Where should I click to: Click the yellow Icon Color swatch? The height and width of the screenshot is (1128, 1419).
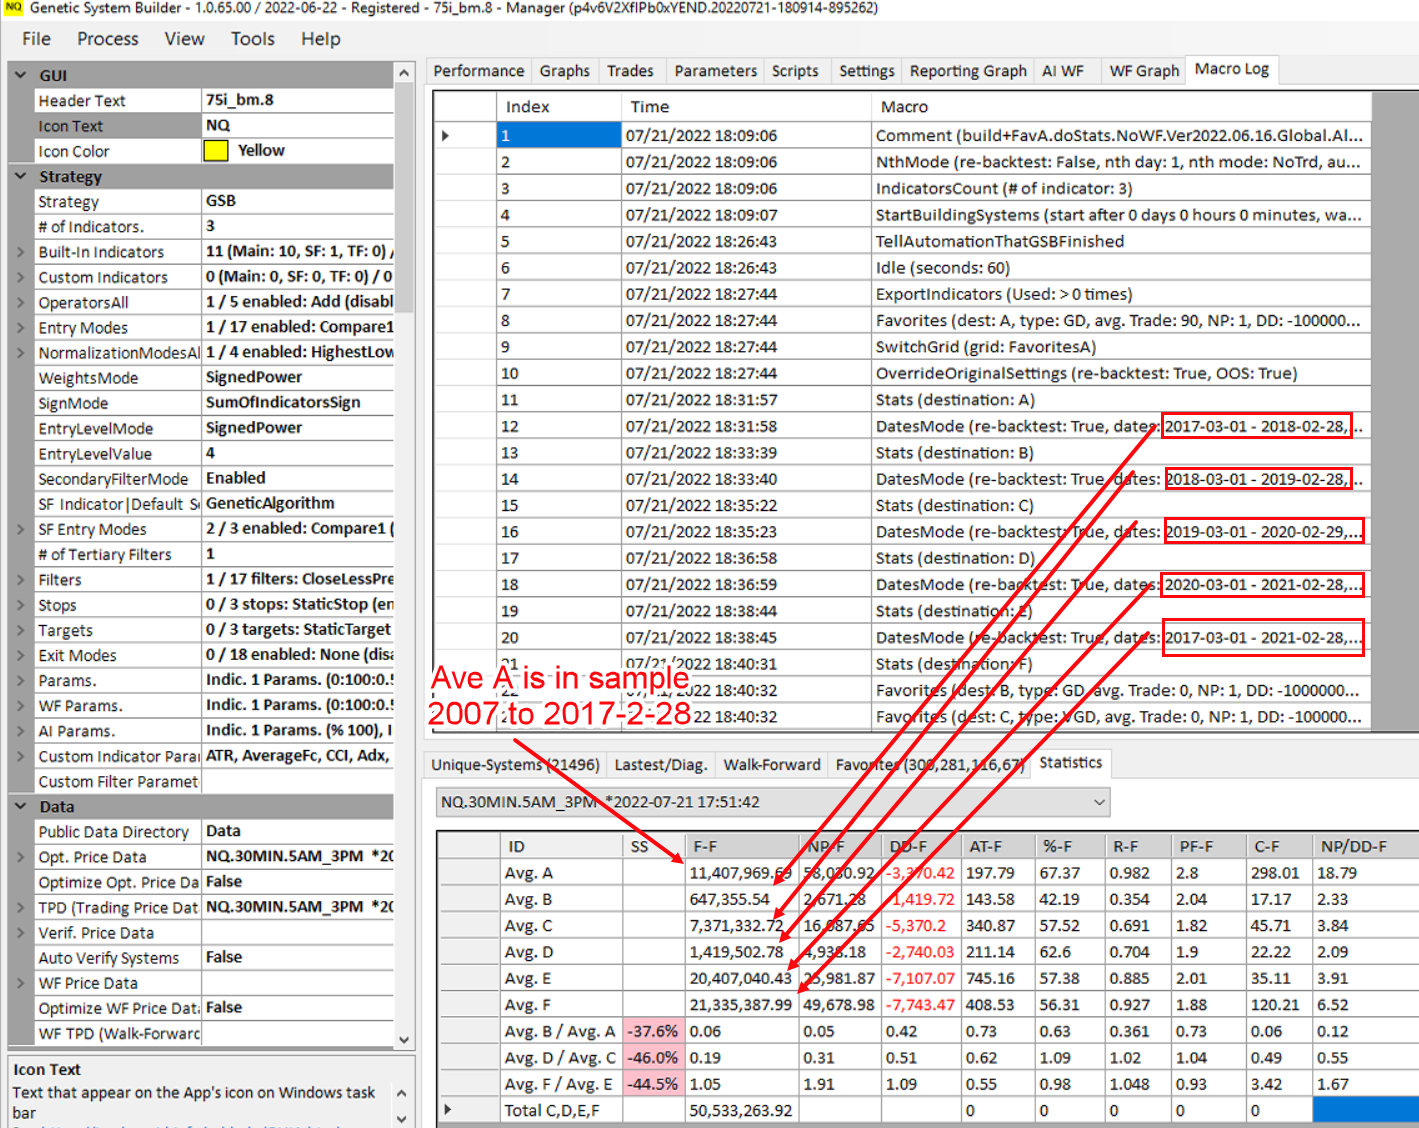pyautogui.click(x=216, y=151)
